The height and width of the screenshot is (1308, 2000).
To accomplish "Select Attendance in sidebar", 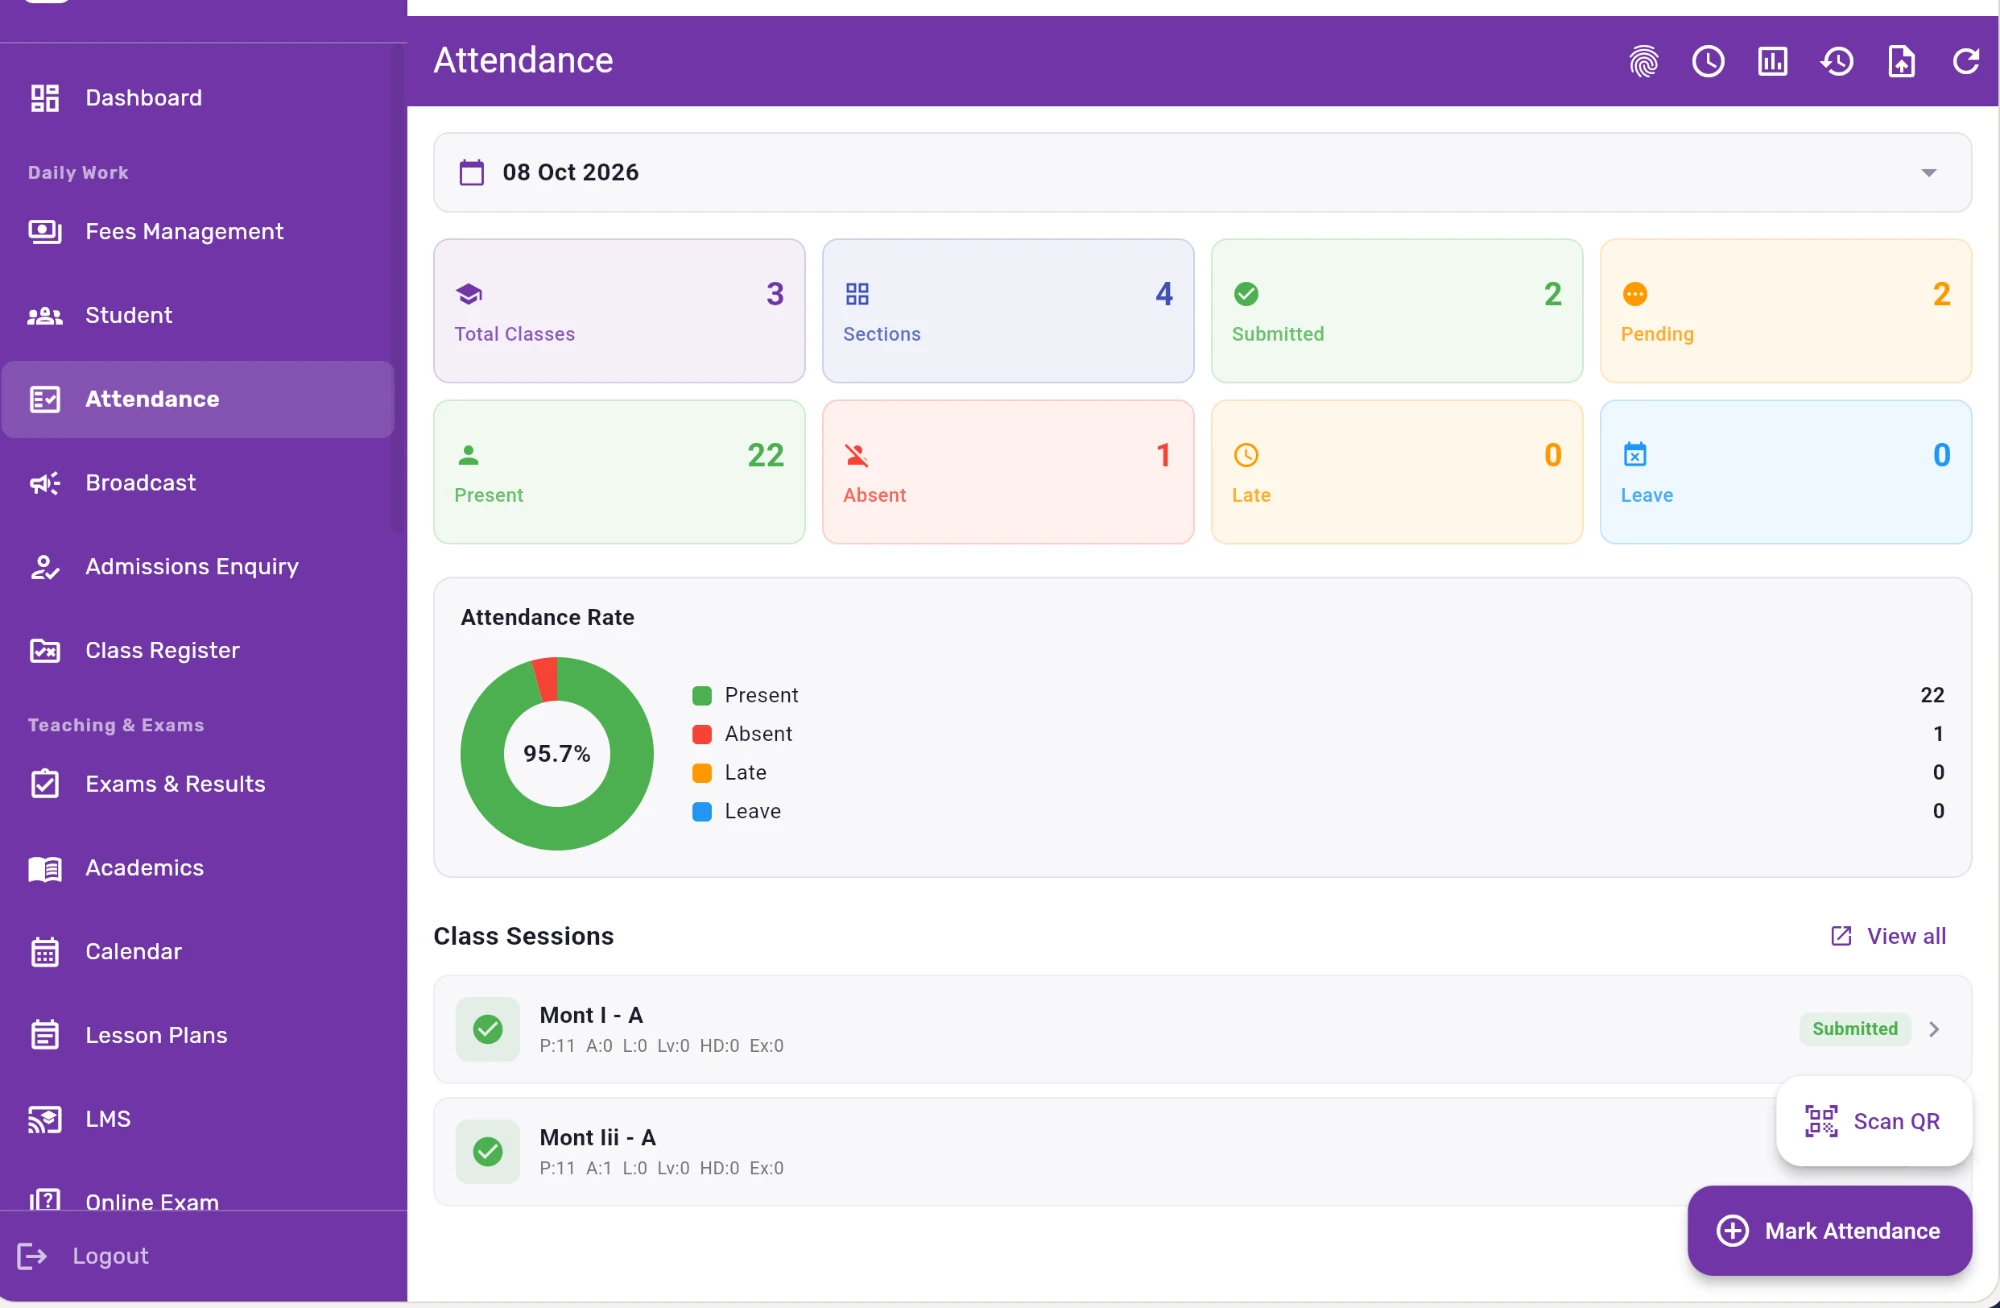I will pyautogui.click(x=198, y=399).
